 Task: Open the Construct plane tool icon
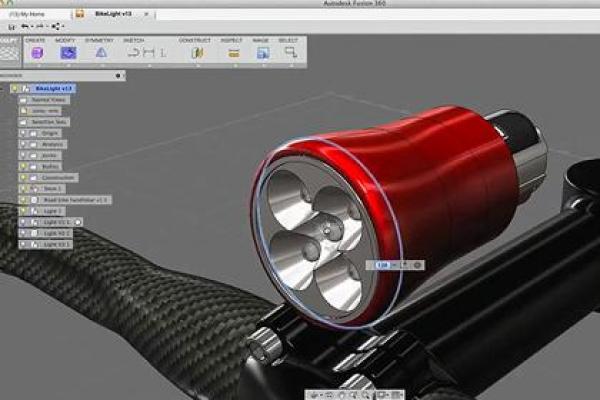198,53
